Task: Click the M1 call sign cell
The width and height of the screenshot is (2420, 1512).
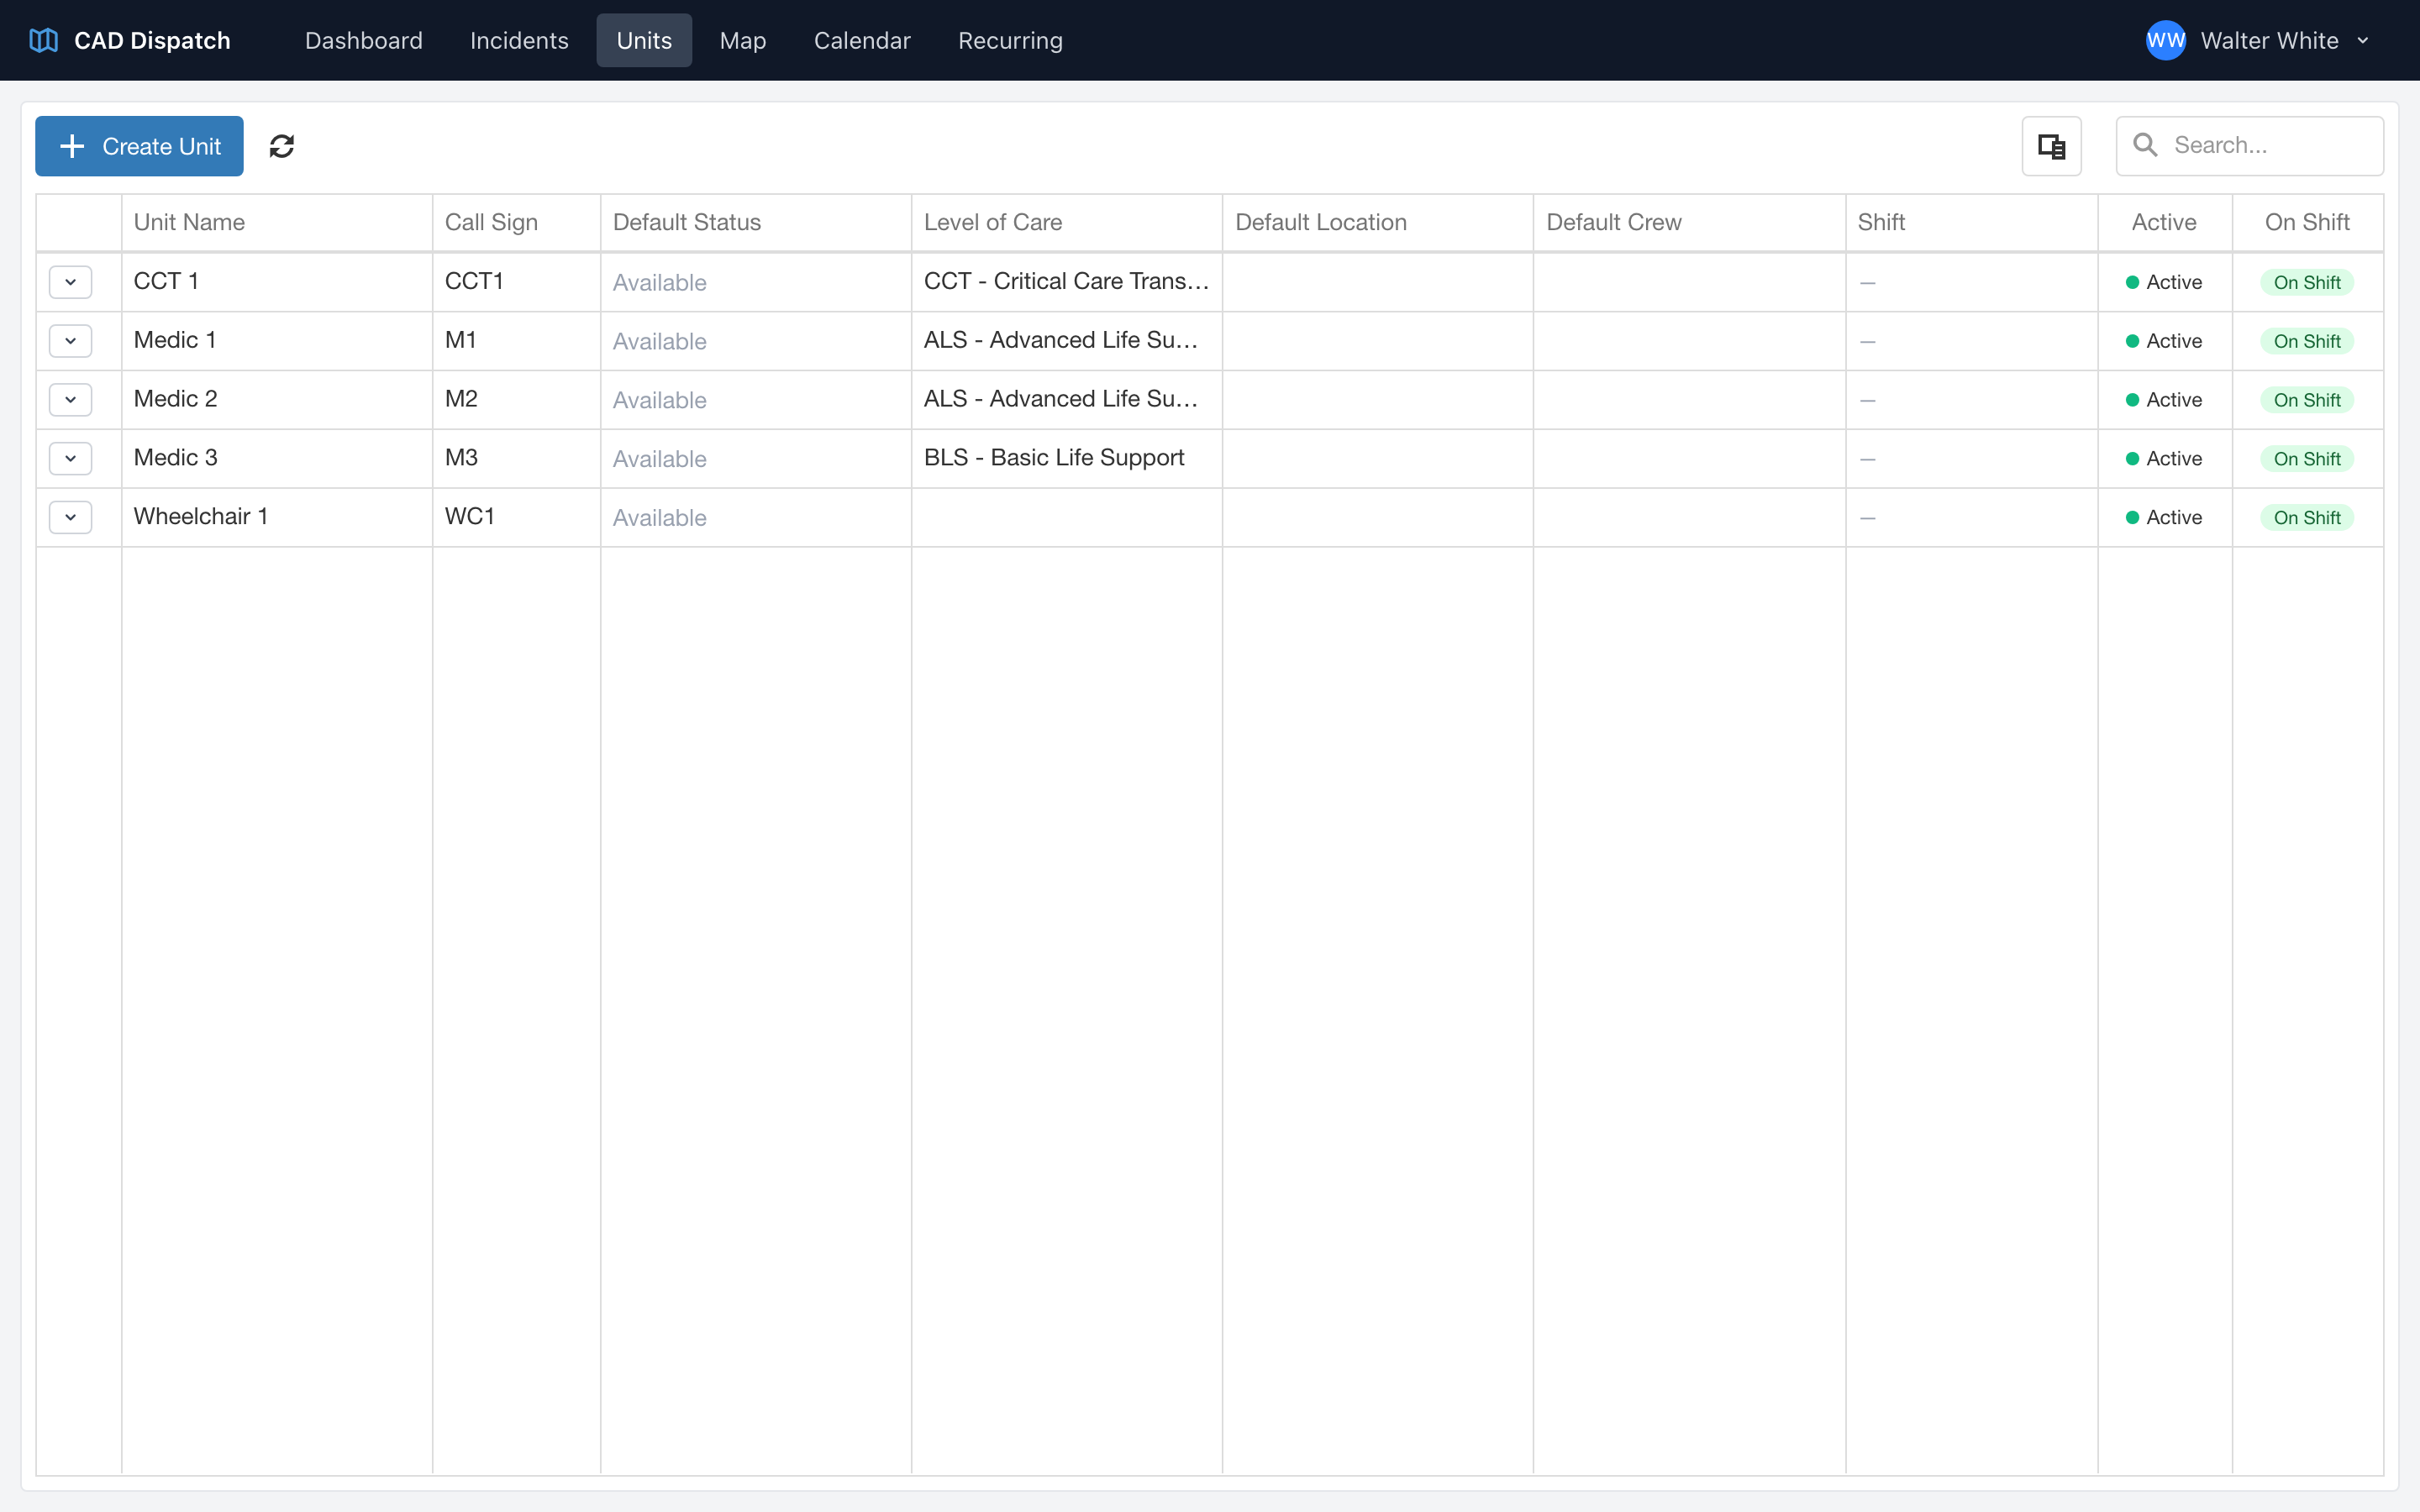Action: tap(516, 341)
